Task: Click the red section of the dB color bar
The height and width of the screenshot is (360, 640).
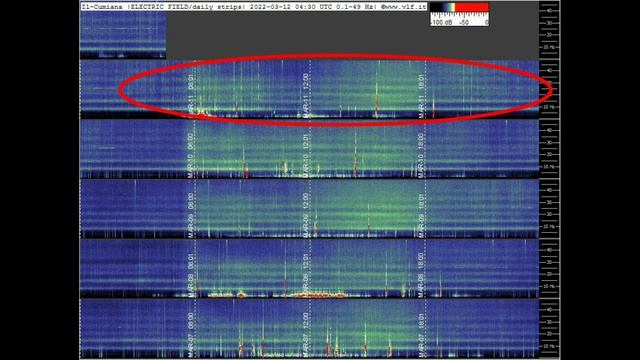Action: 472,7
